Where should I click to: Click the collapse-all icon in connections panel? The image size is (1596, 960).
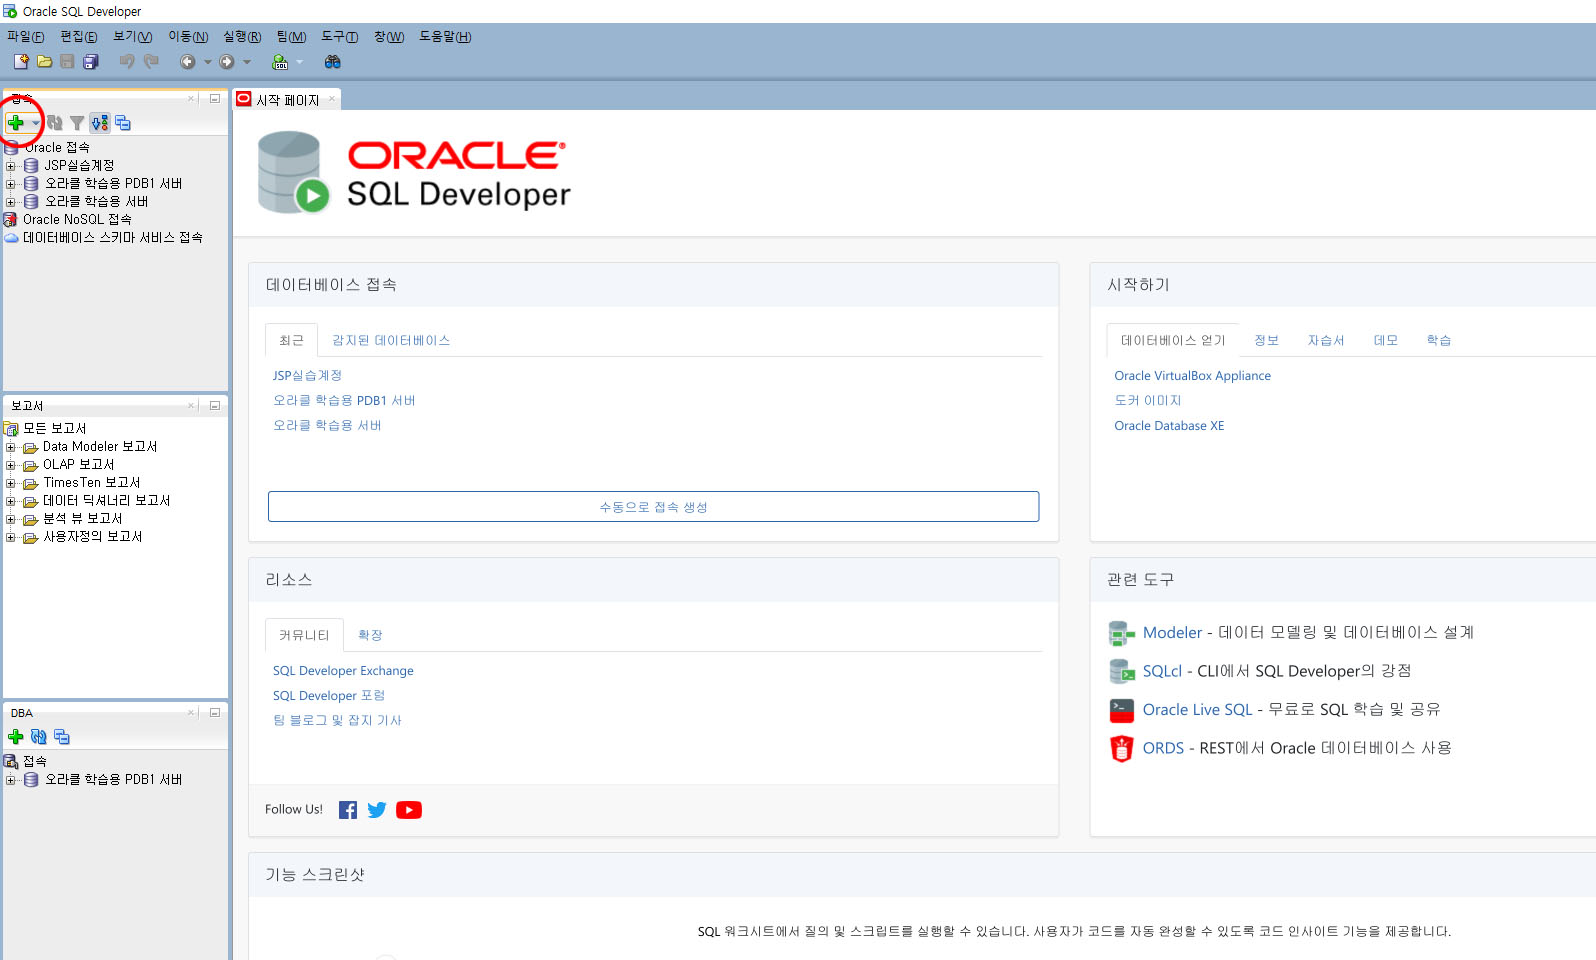123,123
